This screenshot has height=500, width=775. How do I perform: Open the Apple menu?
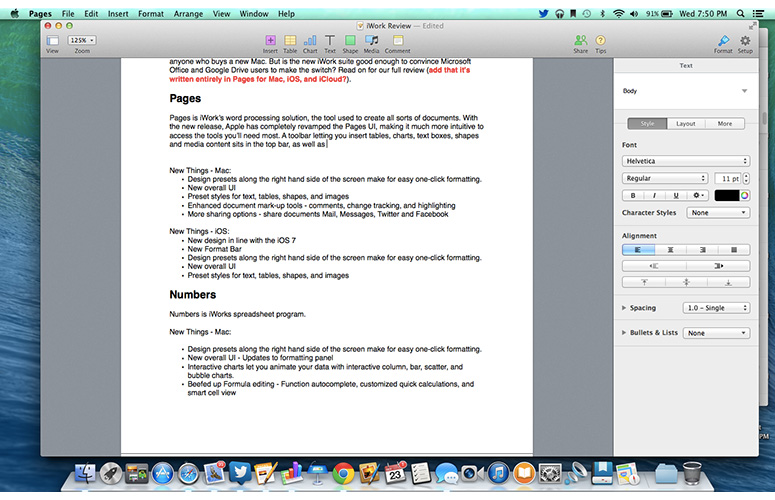pyautogui.click(x=14, y=13)
